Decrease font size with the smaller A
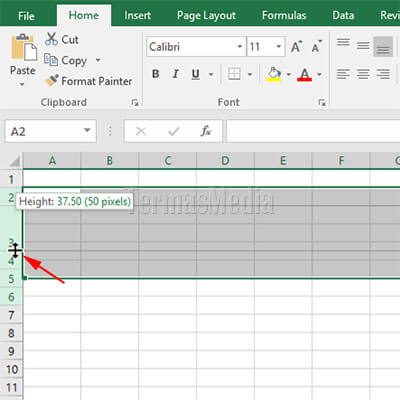 click(x=316, y=47)
